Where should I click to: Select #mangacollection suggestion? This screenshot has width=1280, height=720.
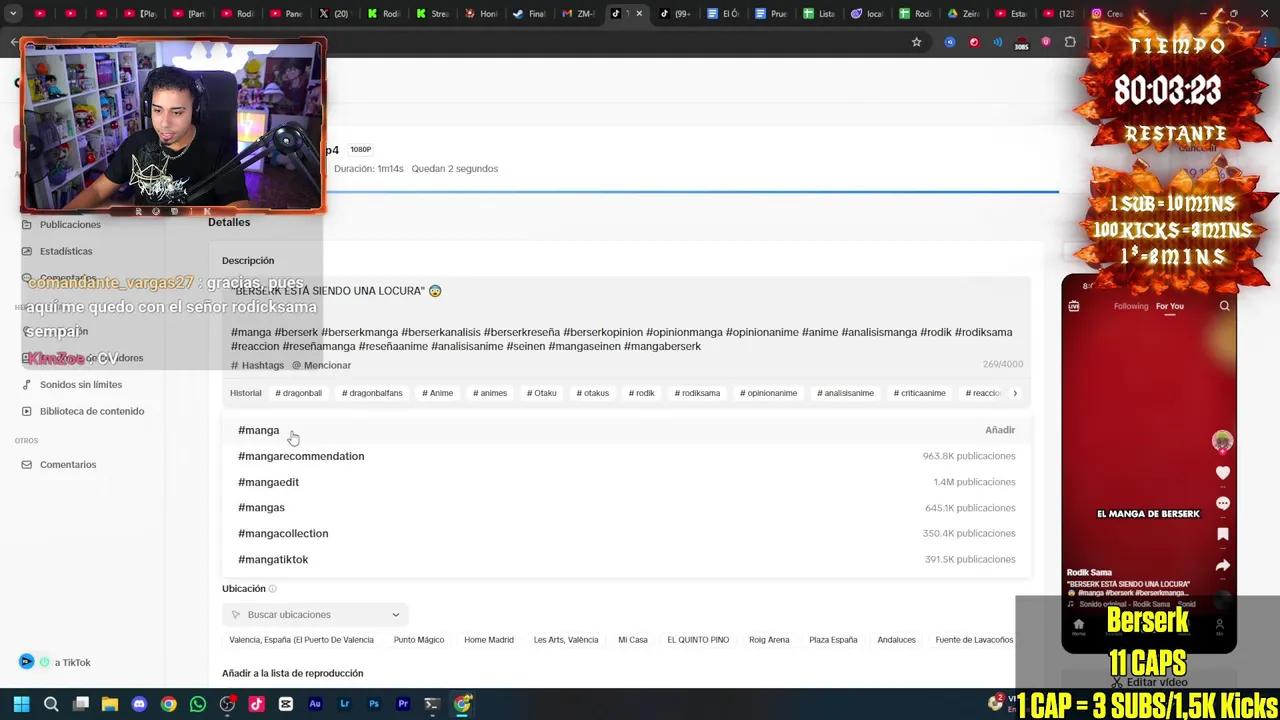coord(626,534)
